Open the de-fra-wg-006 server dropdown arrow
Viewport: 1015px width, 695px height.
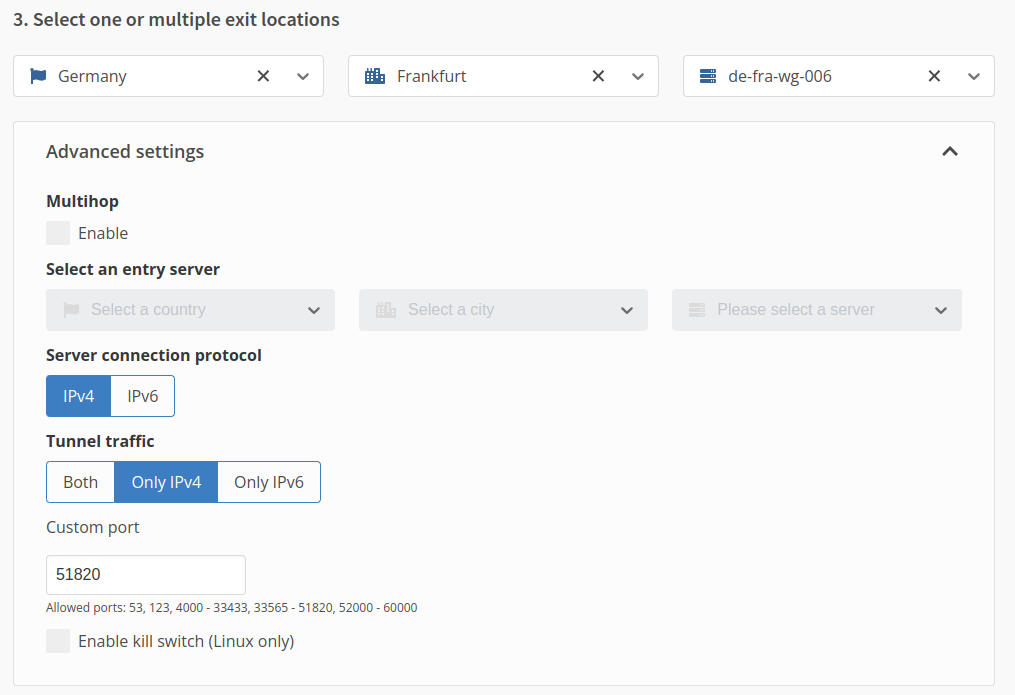974,76
